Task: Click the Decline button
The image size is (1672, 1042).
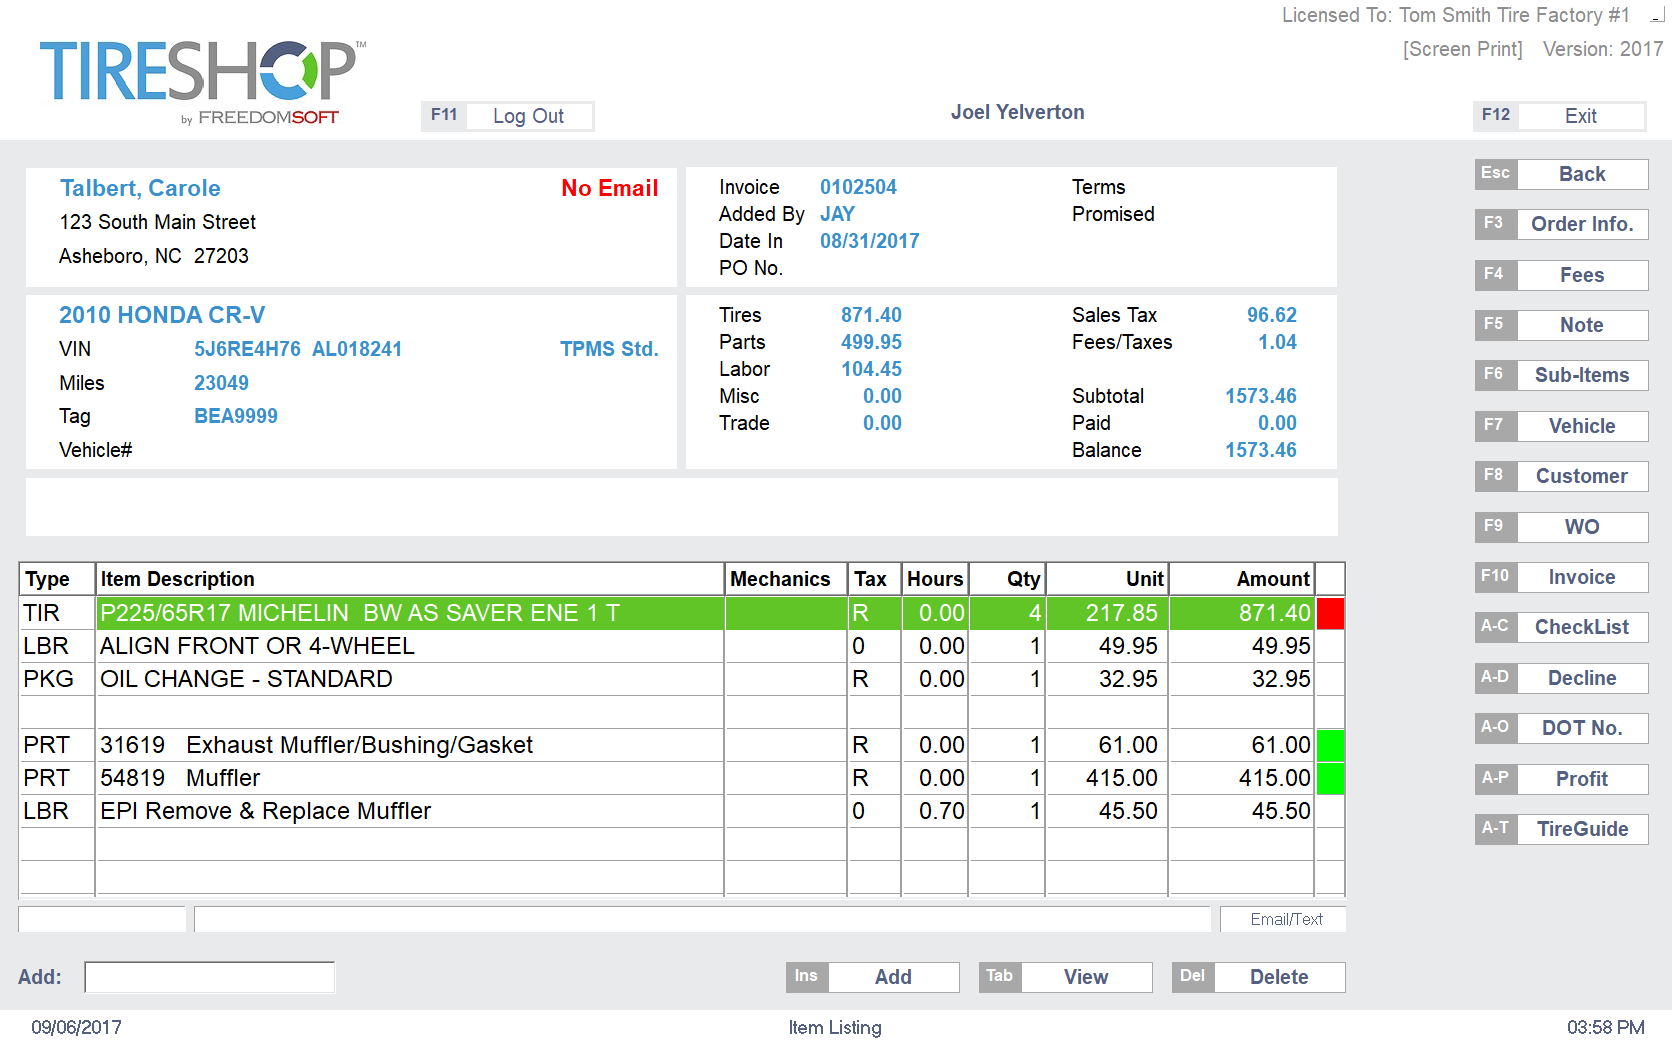Action: click(1561, 678)
